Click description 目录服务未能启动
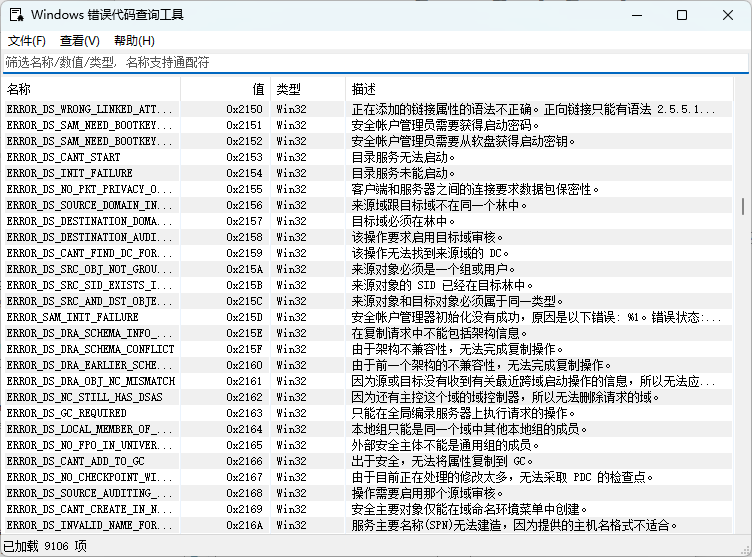This screenshot has height=557, width=752. pyautogui.click(x=403, y=173)
